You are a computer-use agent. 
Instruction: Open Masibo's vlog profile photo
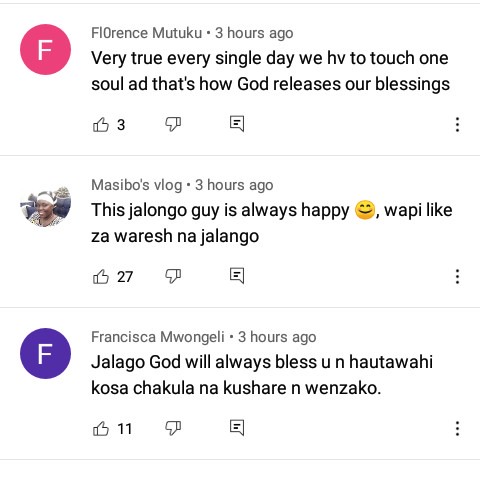[45, 207]
